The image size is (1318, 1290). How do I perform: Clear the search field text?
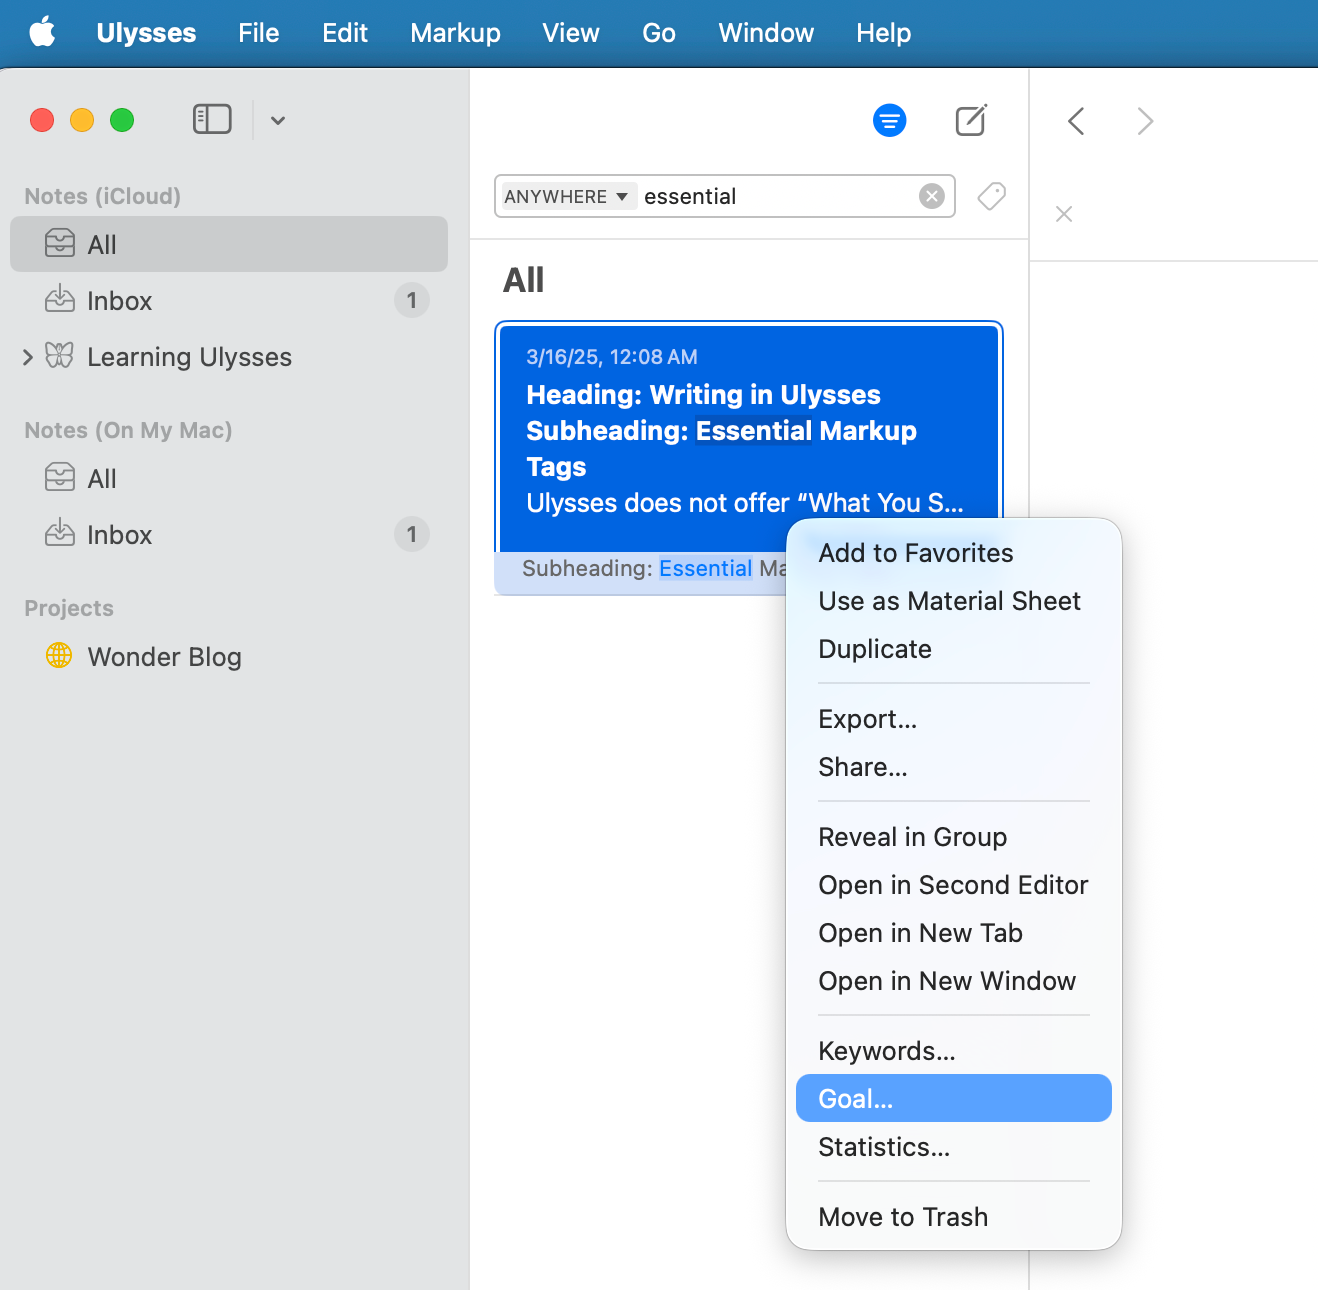click(x=931, y=196)
